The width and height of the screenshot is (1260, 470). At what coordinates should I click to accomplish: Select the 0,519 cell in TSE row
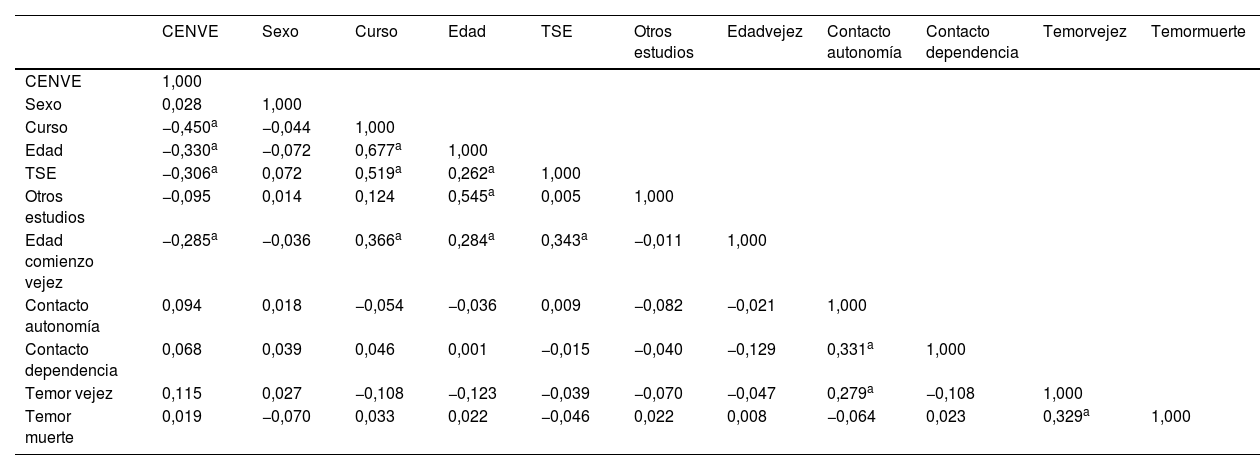click(x=377, y=173)
